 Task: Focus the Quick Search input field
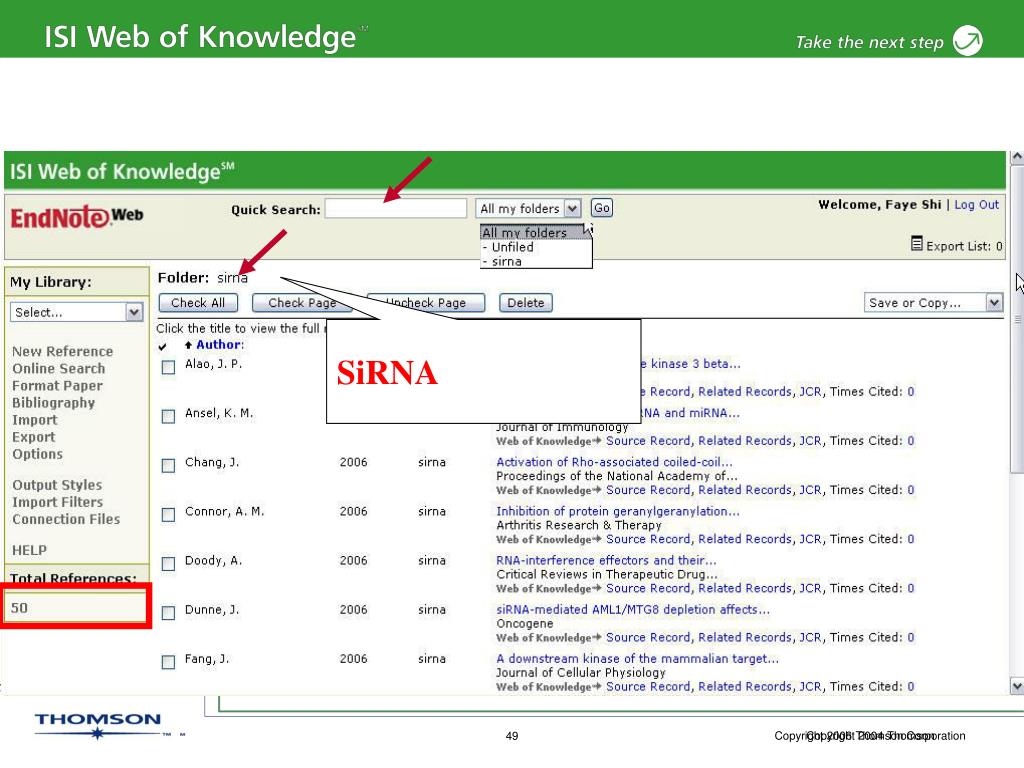[x=396, y=208]
